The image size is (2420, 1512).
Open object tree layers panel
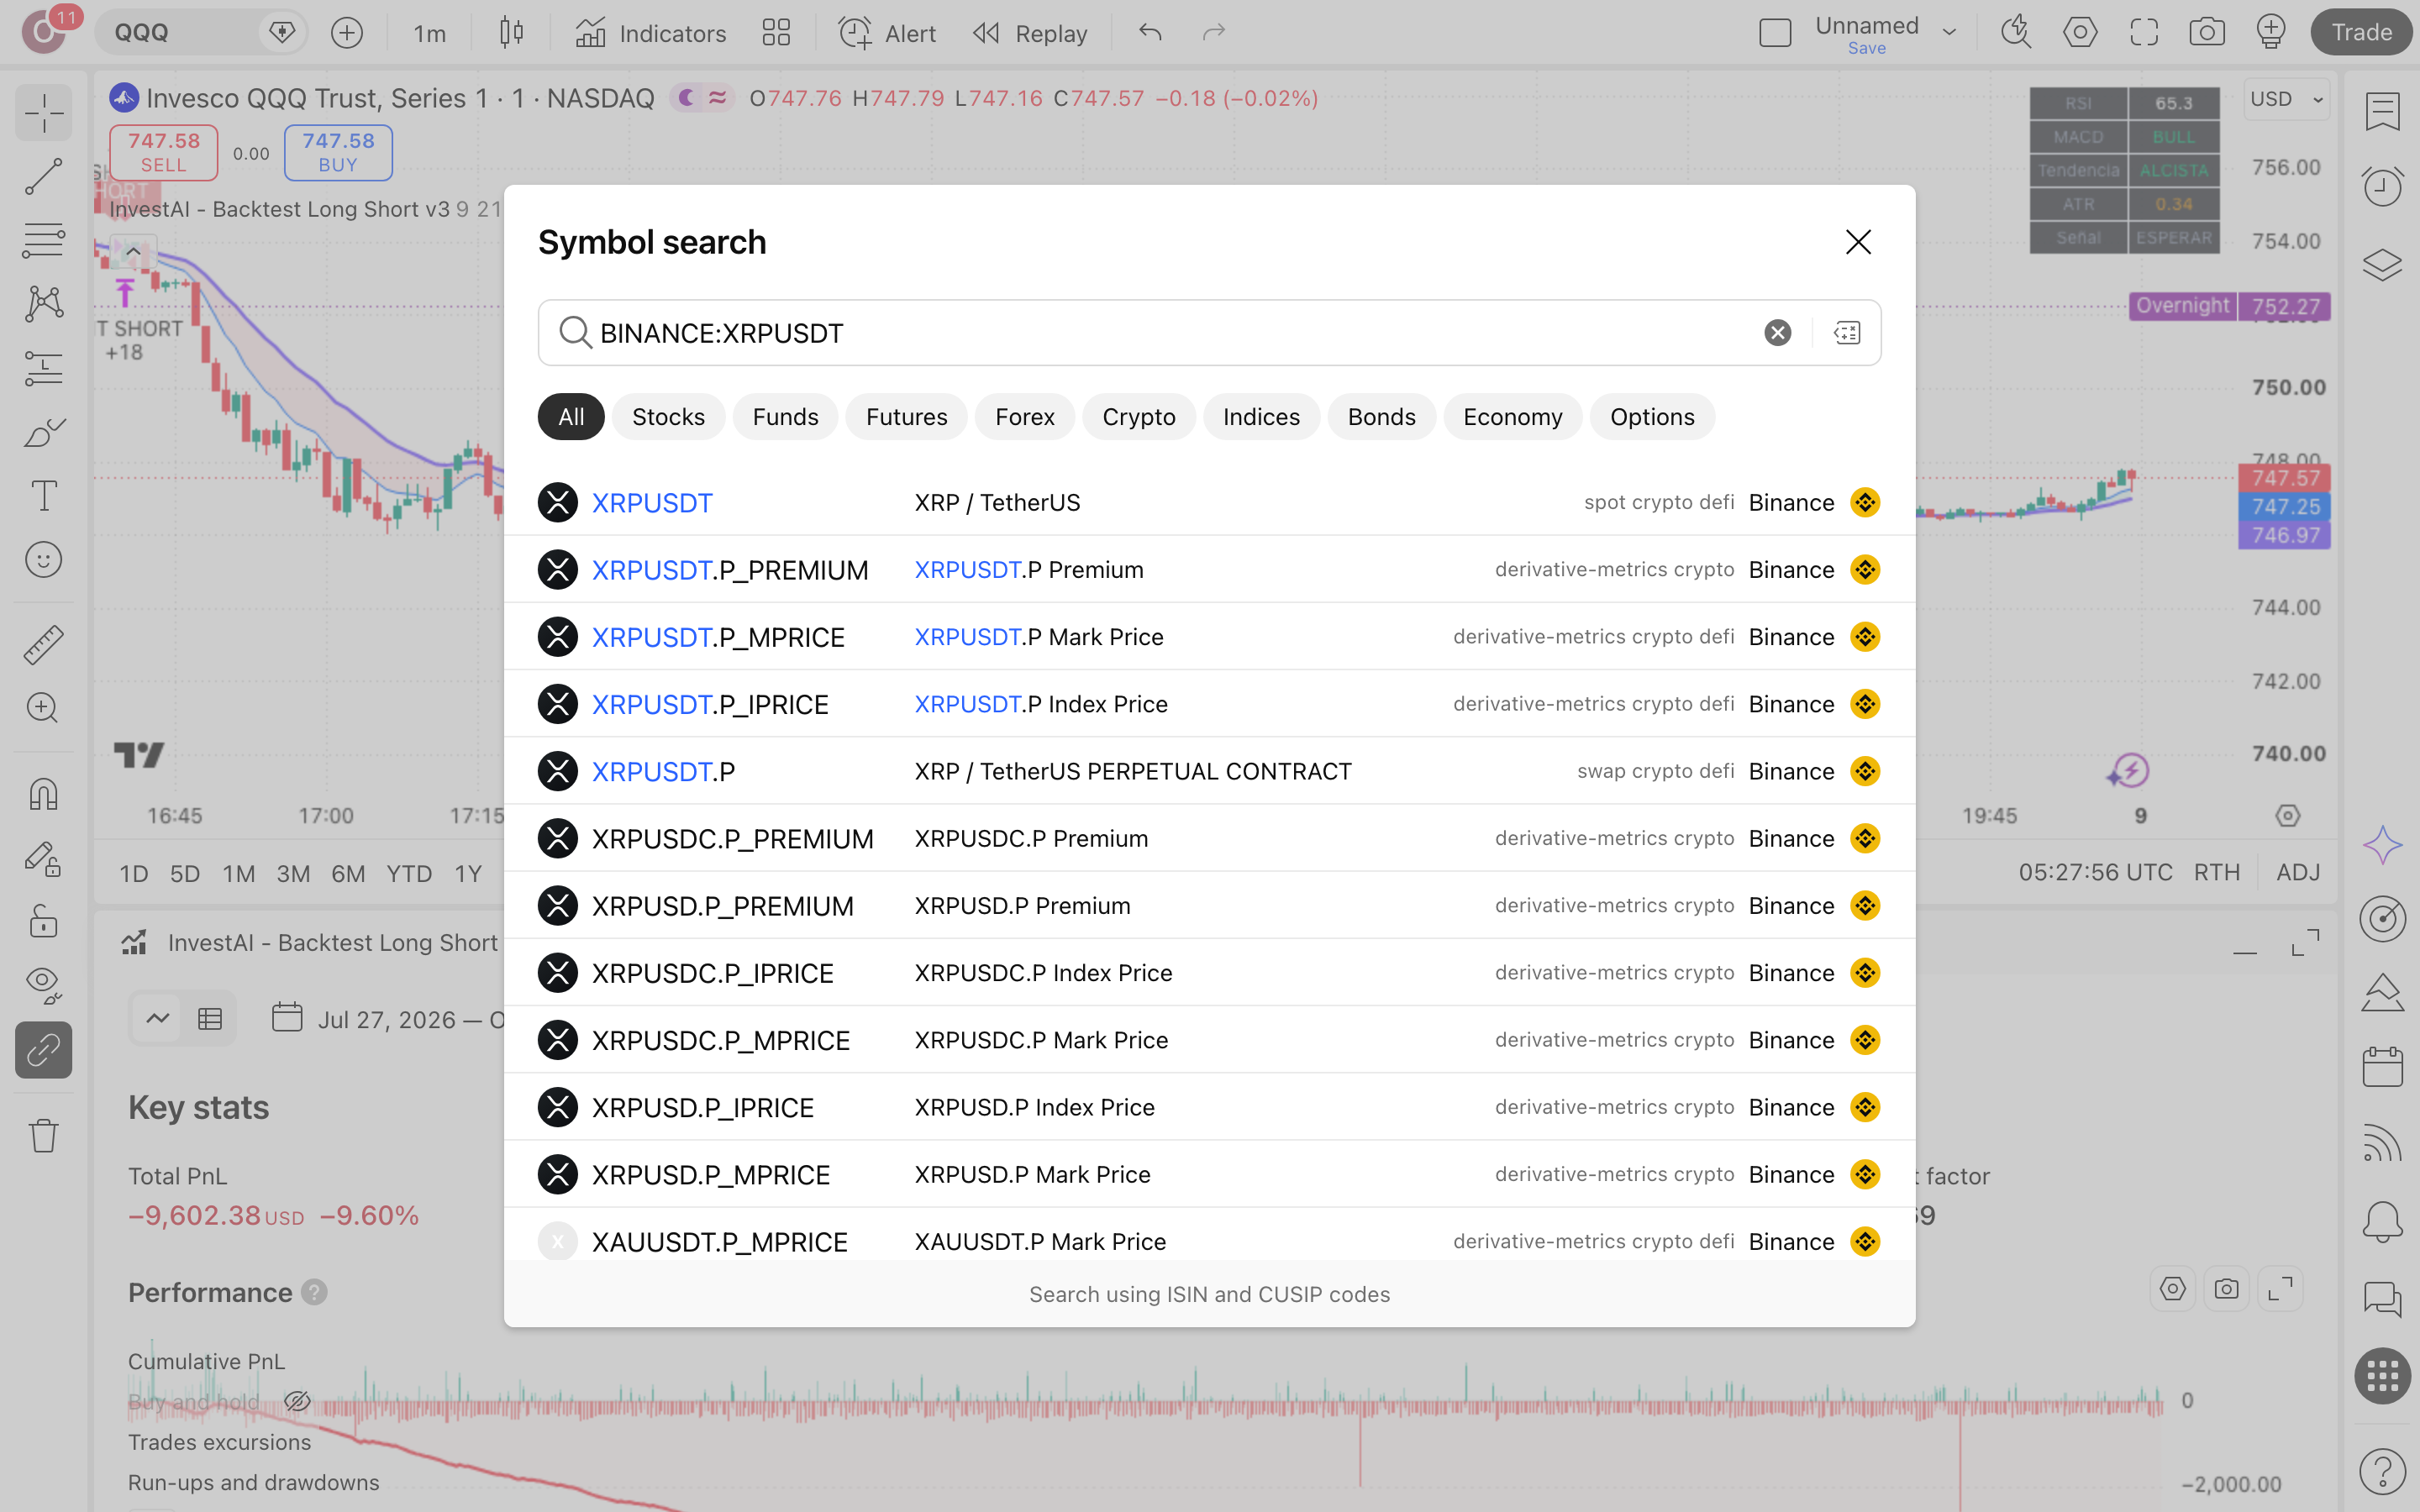coord(2382,265)
